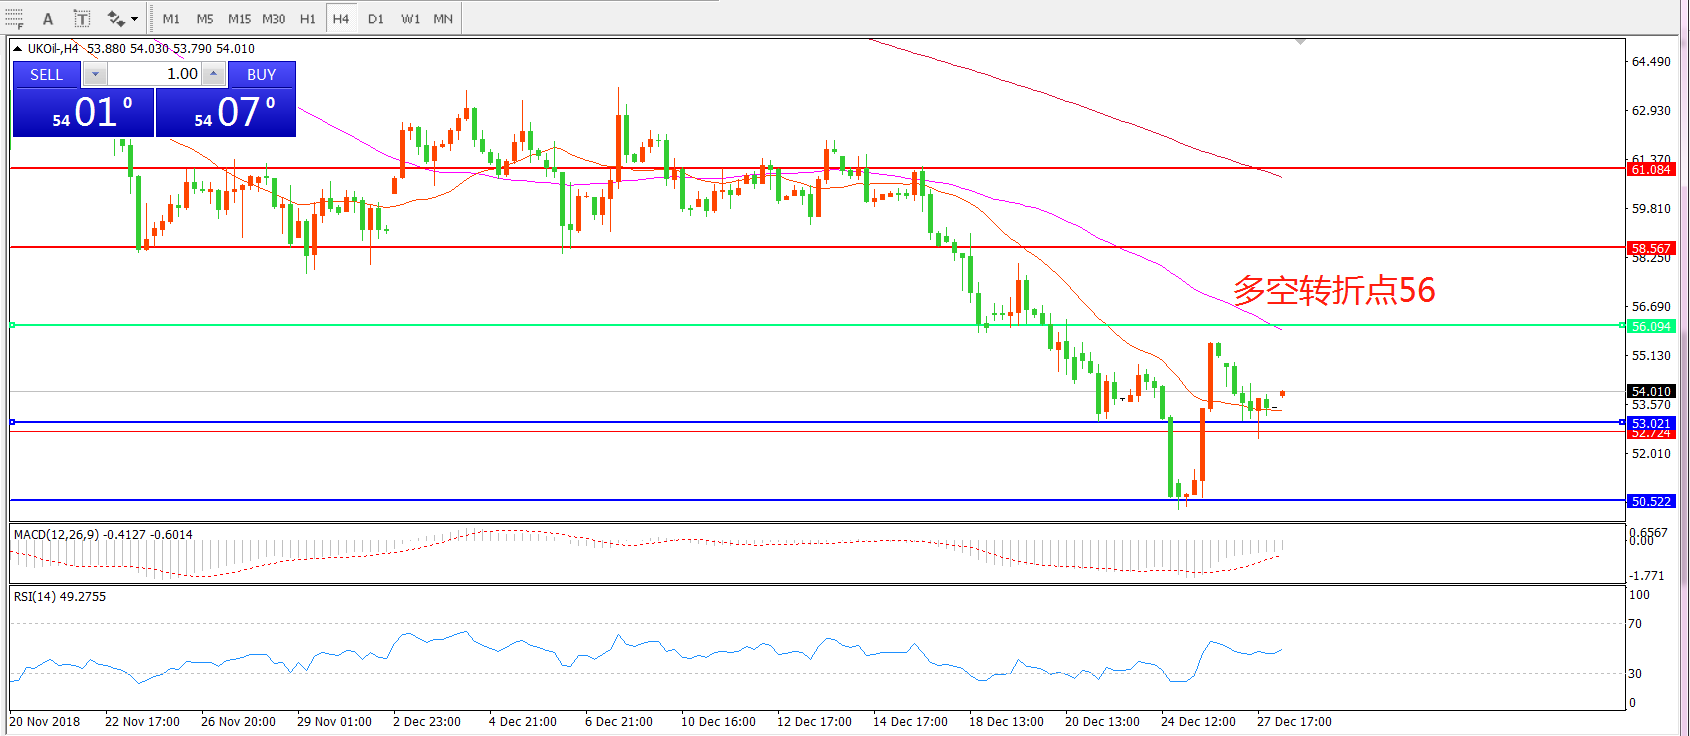Image resolution: width=1690 pixels, height=736 pixels.
Task: Decrease lot volume with the down arrow
Action: coord(95,74)
